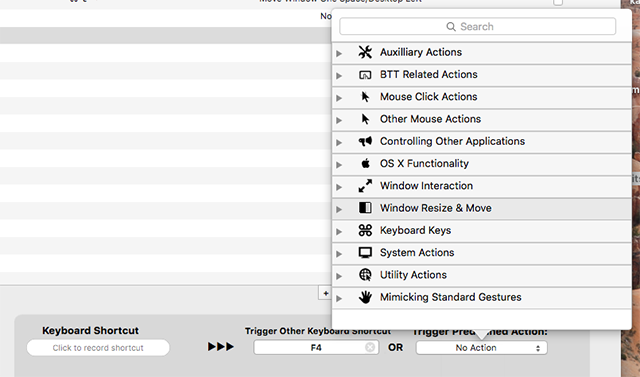The width and height of the screenshot is (640, 377).
Task: Expand the Window Interaction triangle
Action: tap(339, 187)
